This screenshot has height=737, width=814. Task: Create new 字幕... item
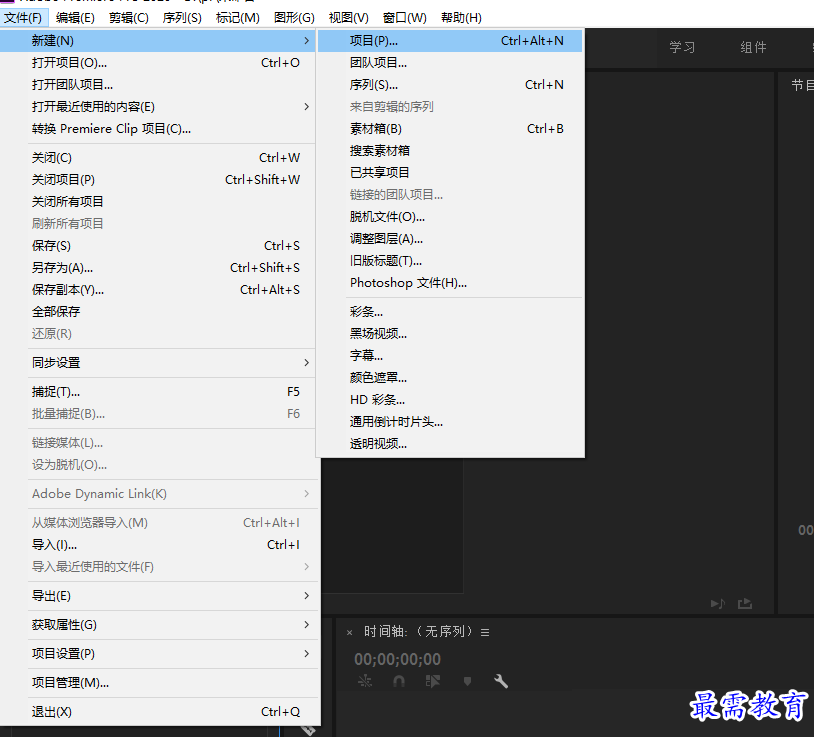[450, 356]
